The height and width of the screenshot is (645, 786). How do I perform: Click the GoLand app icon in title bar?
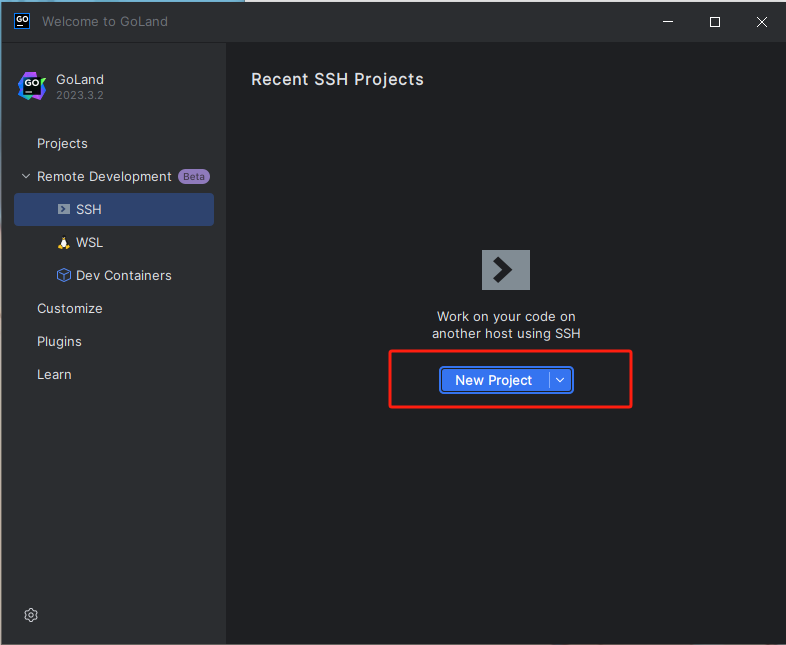[x=22, y=21]
